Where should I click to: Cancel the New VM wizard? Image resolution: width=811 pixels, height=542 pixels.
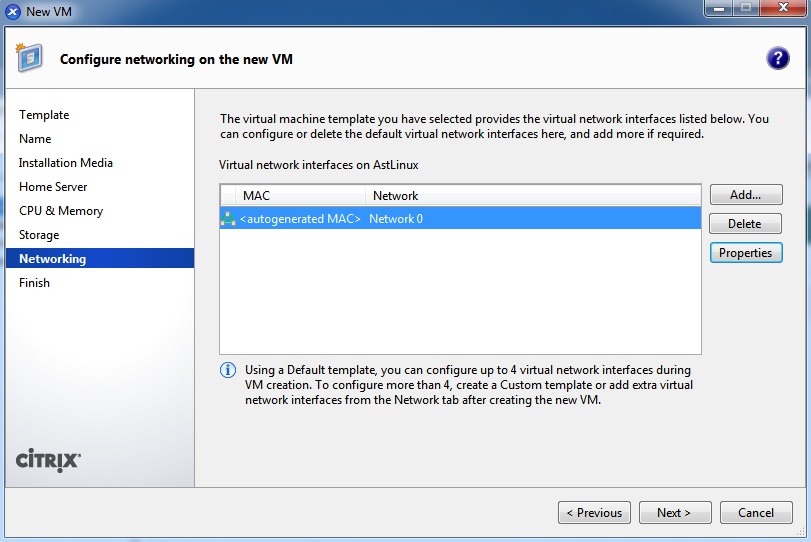coord(756,513)
